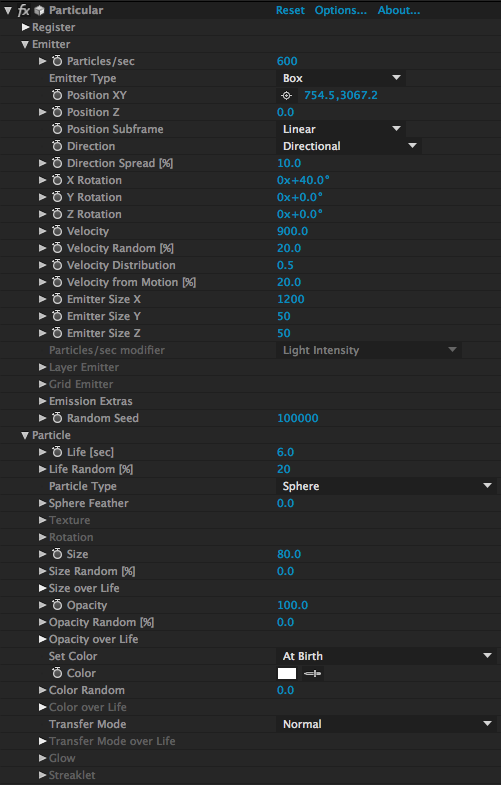This screenshot has width=501, height=785.
Task: Click the Particles/sec stopwatch icon
Action: [57, 61]
